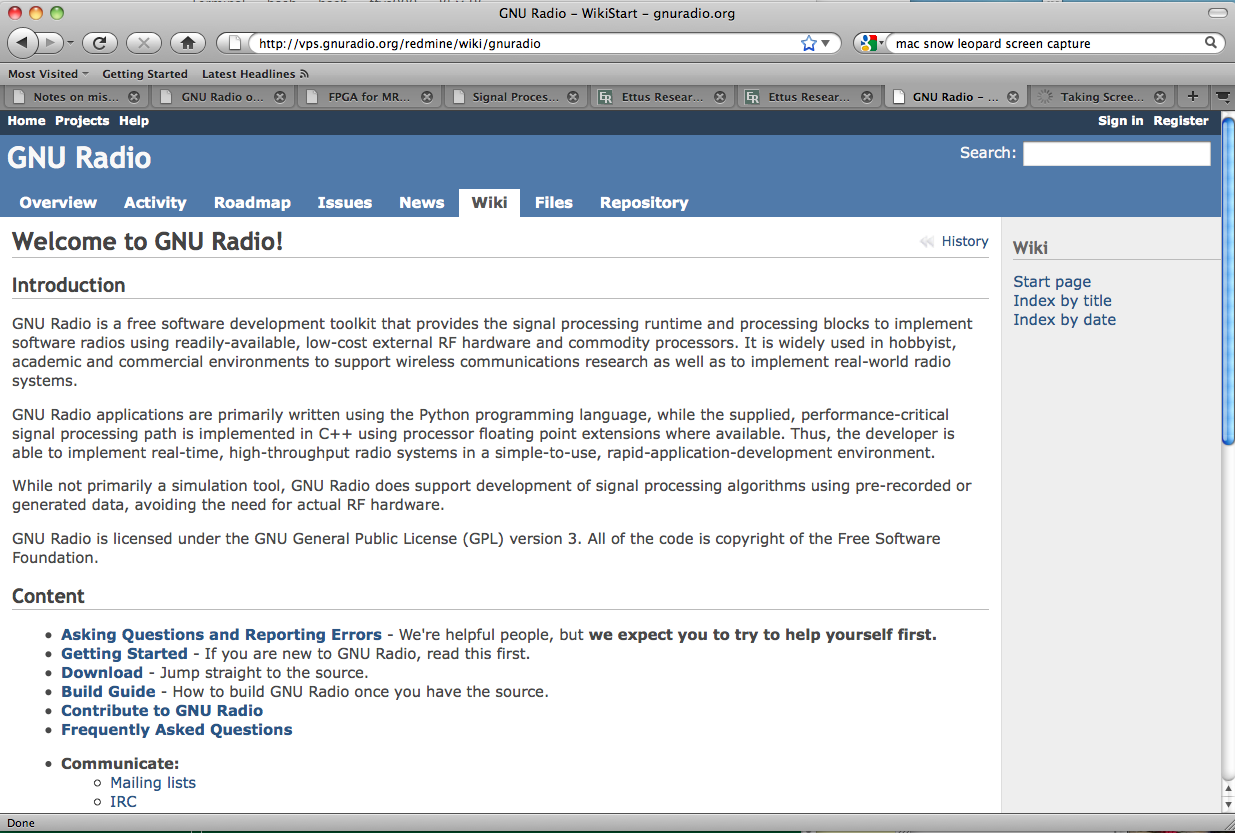Open the Repository project tab

[644, 203]
